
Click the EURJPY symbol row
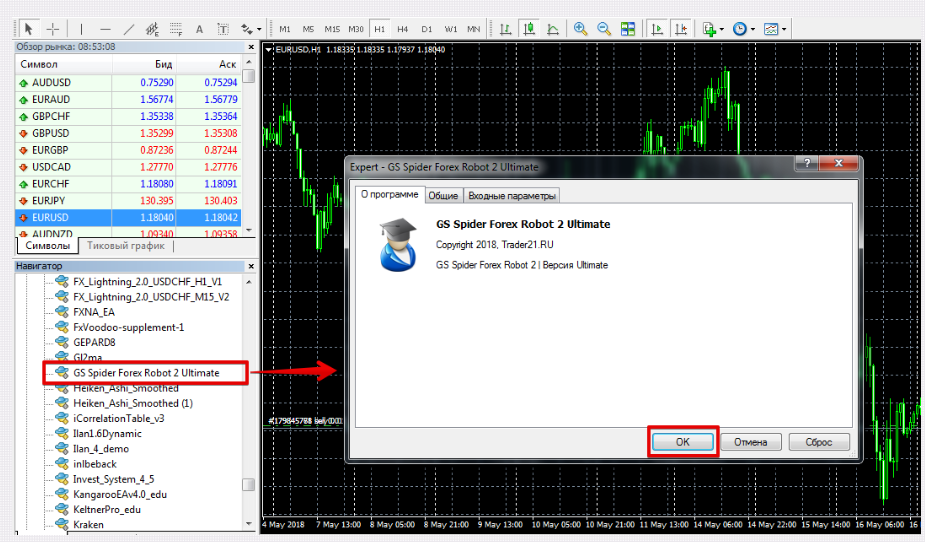128,201
